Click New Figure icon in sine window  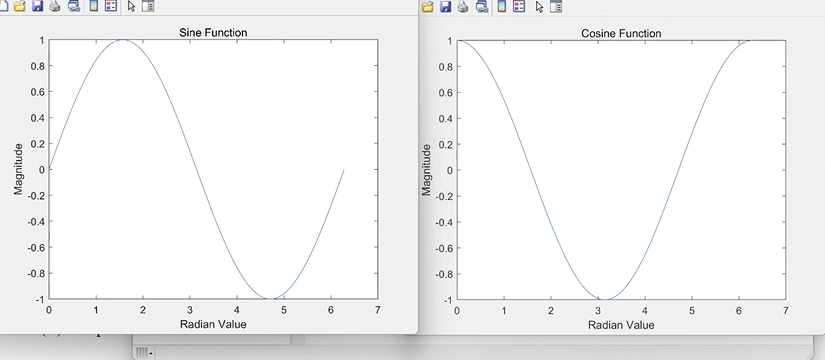[5, 6]
